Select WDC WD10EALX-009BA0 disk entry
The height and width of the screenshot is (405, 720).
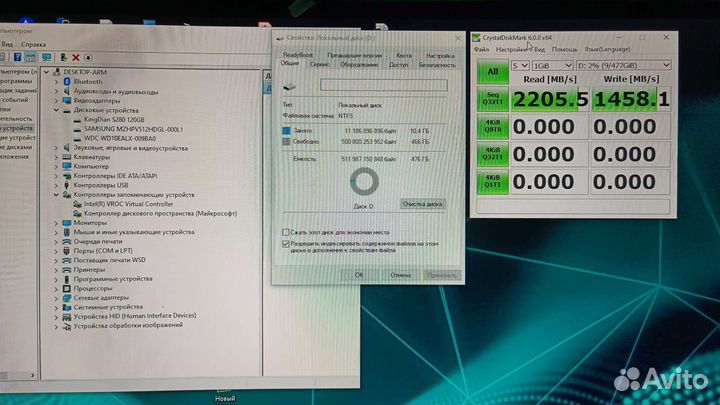tap(120, 138)
